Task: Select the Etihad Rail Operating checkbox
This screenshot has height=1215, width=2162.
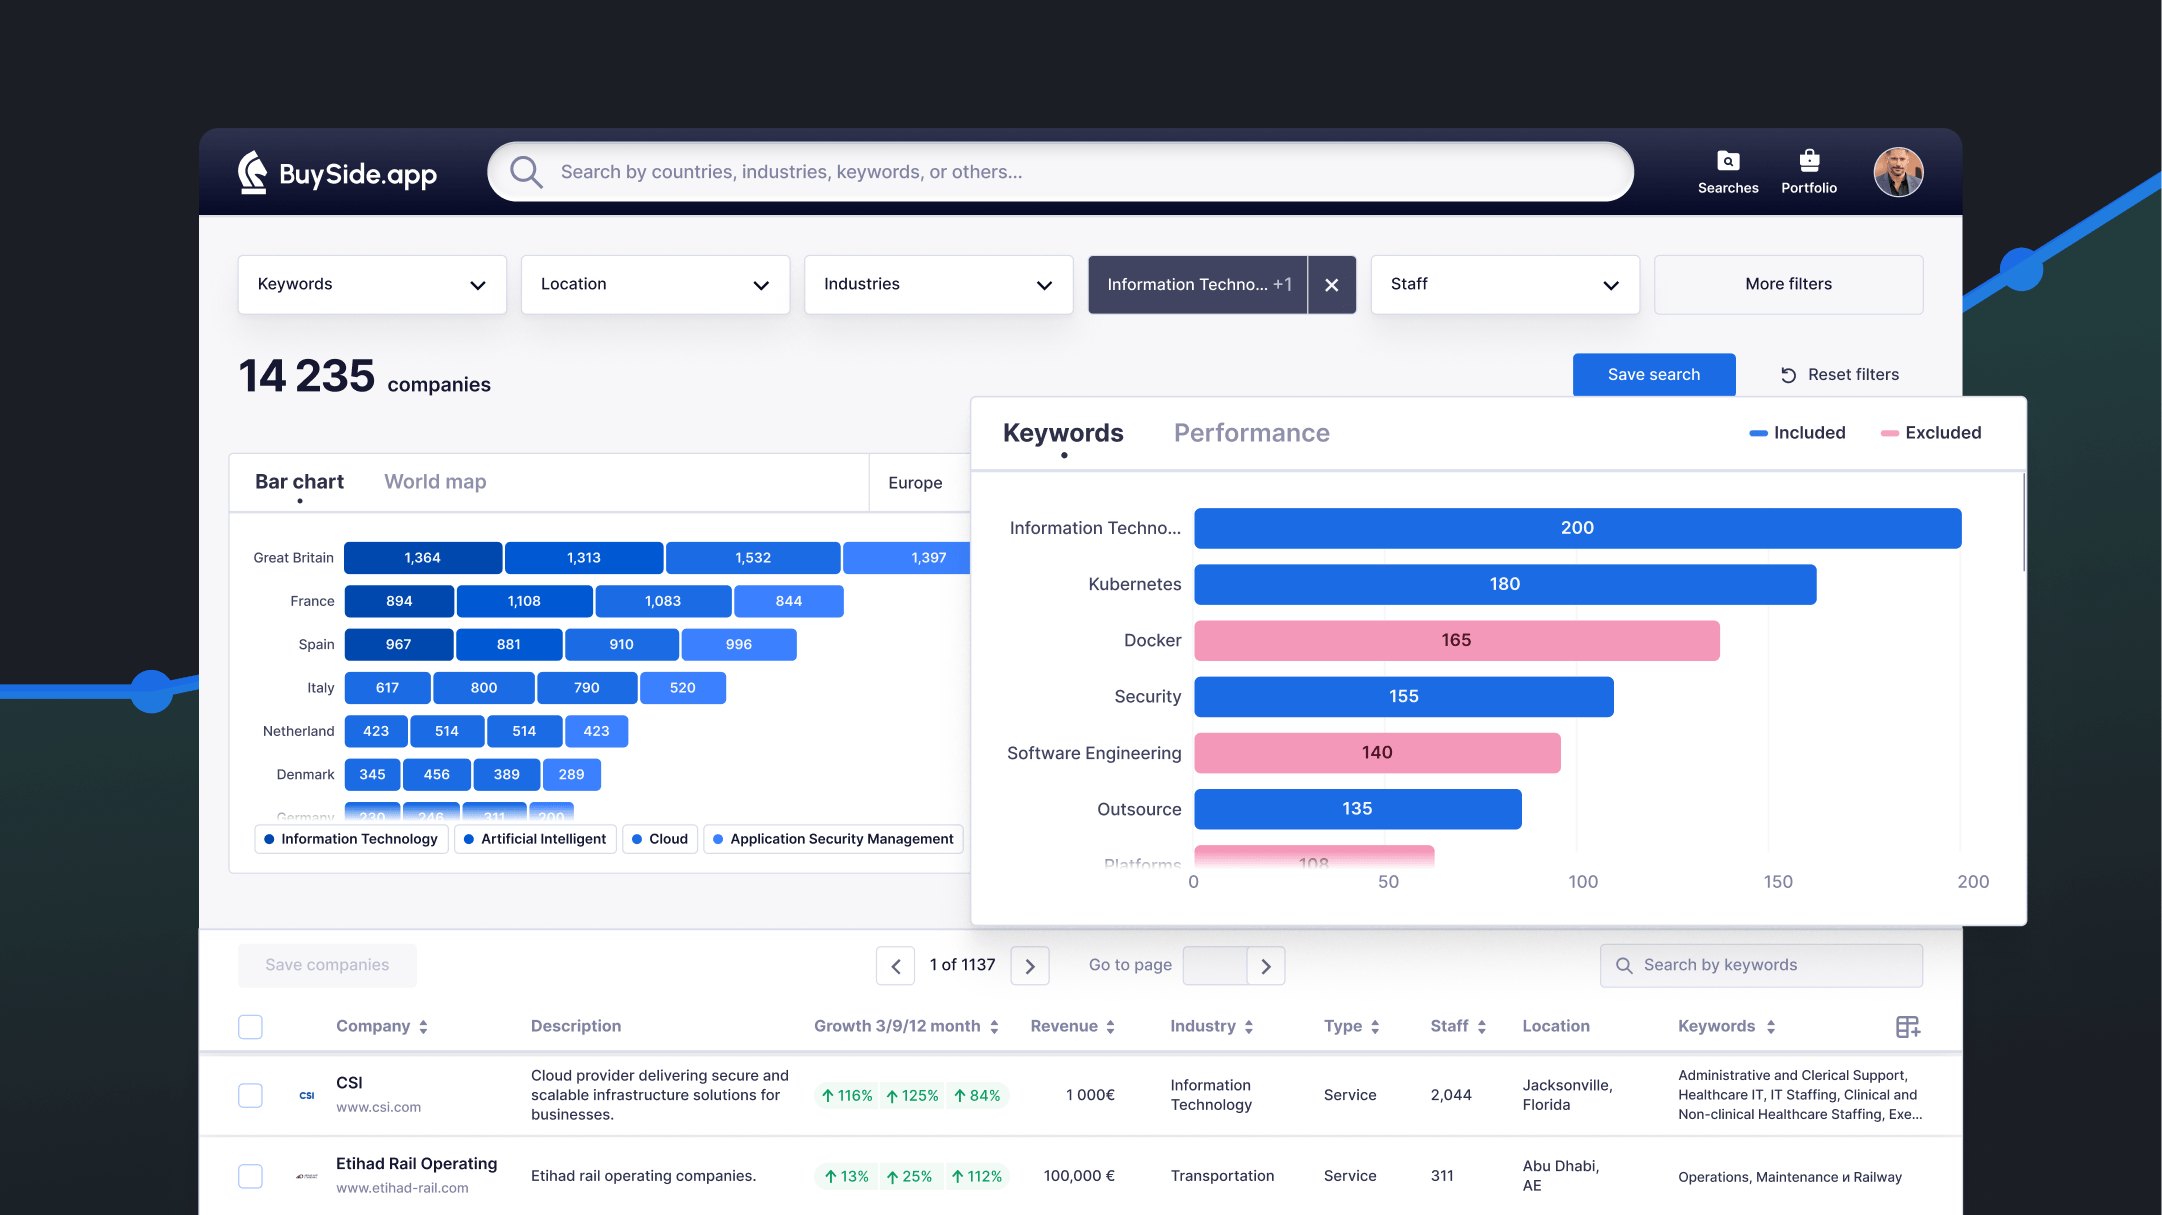Action: click(x=250, y=1176)
